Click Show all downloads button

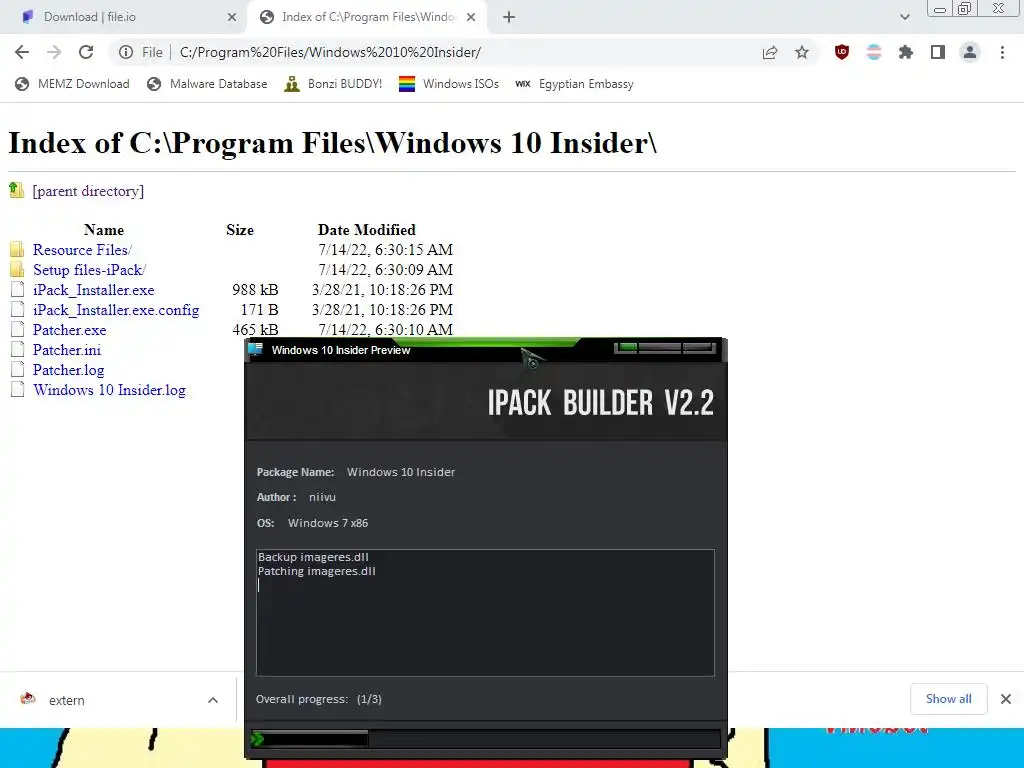point(948,699)
